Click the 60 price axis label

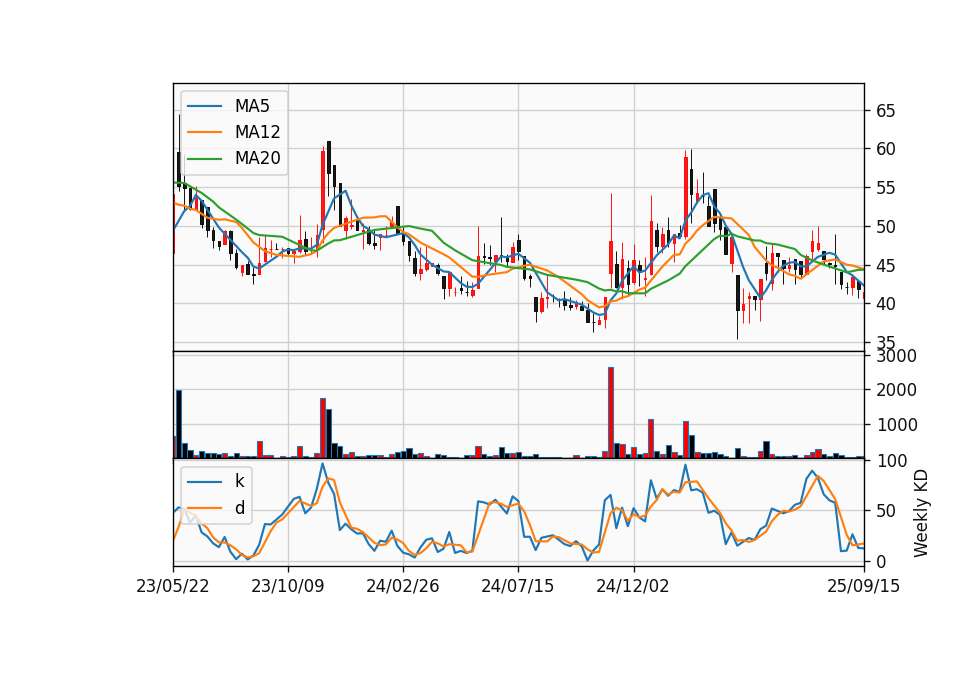[885, 149]
